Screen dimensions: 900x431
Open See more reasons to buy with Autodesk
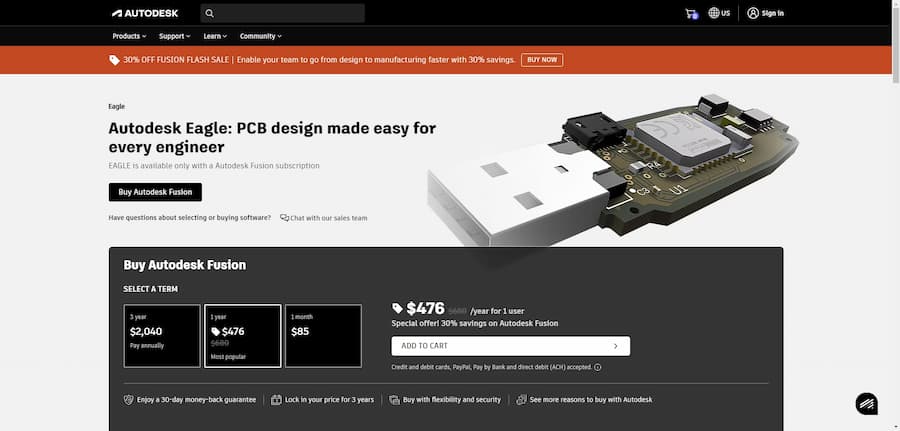(591, 399)
